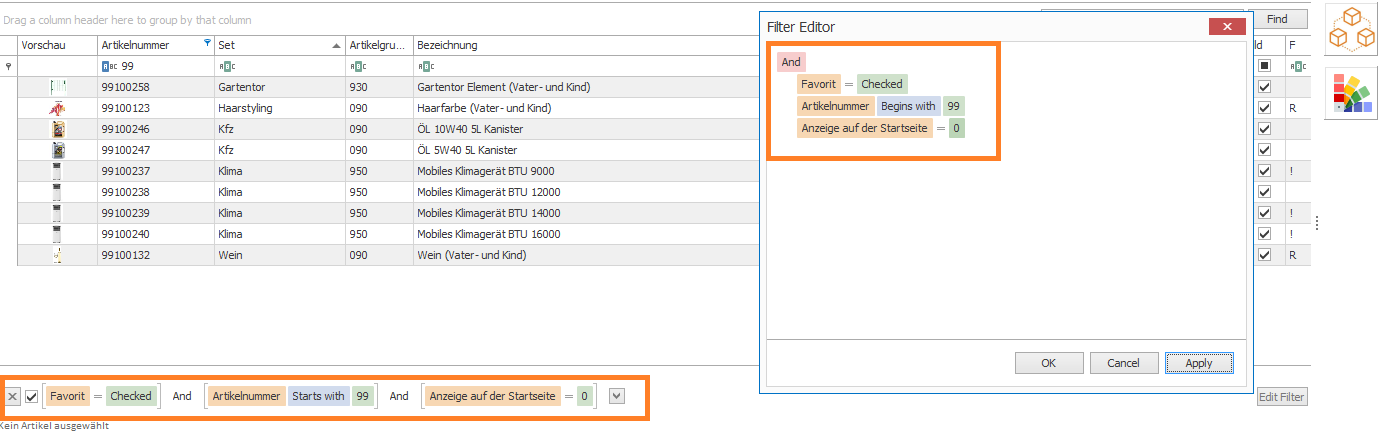This screenshot has width=1384, height=443.
Task: Toggle the checkbox in the Wein row
Action: (x=1264, y=255)
